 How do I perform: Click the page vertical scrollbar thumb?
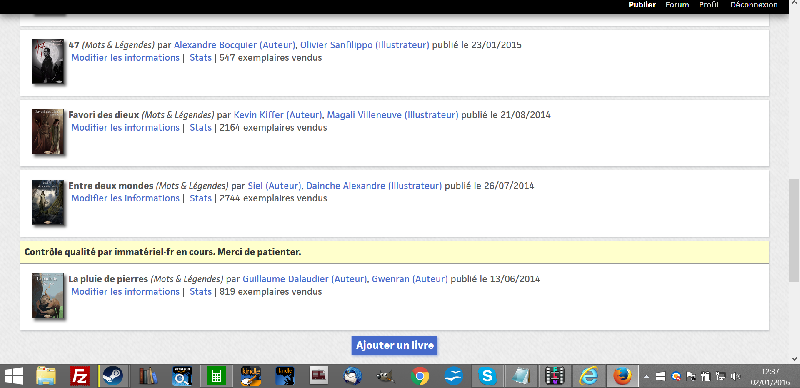pos(794,230)
